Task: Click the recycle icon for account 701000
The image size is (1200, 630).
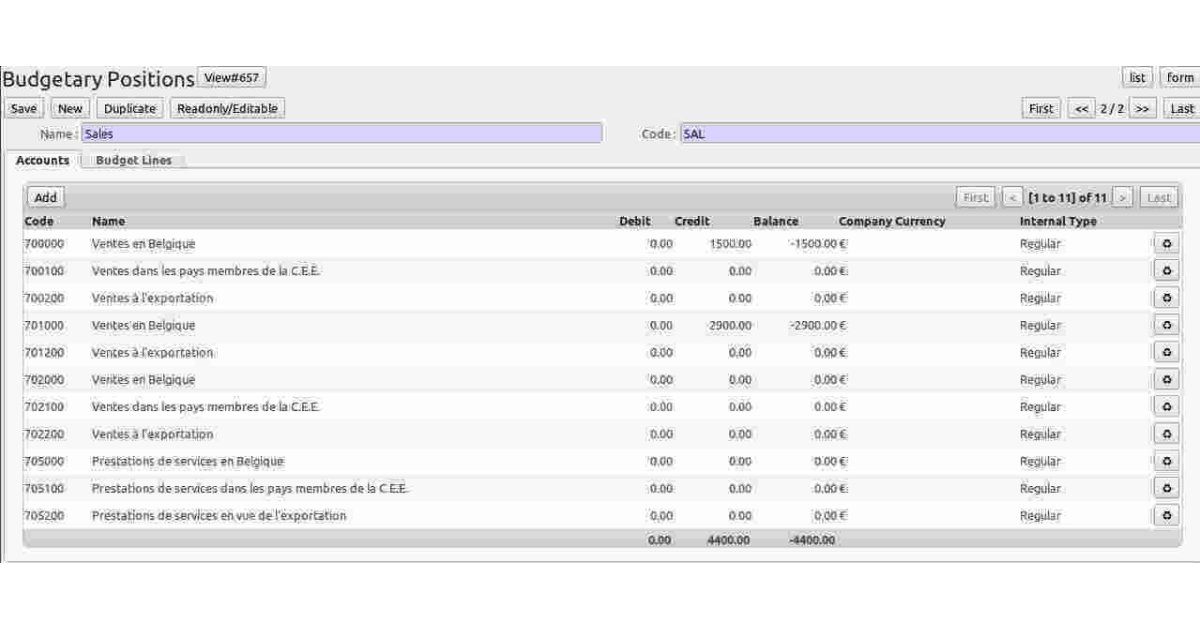Action: [1165, 325]
